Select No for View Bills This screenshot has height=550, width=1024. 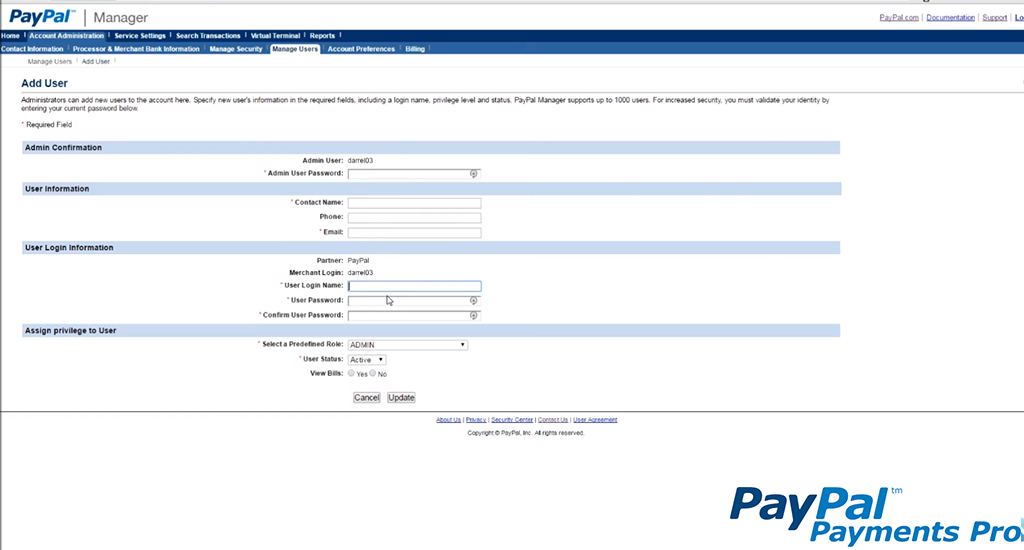(x=373, y=373)
